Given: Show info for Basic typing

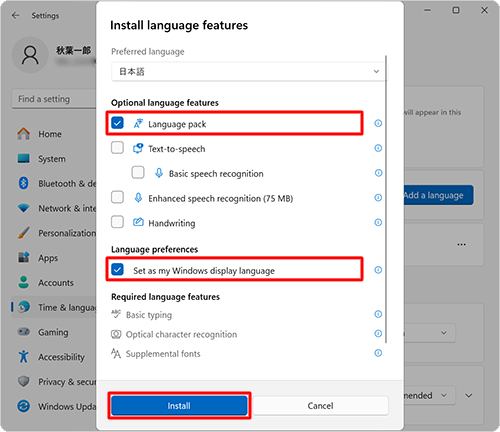Looking at the screenshot, I should pos(378,314).
